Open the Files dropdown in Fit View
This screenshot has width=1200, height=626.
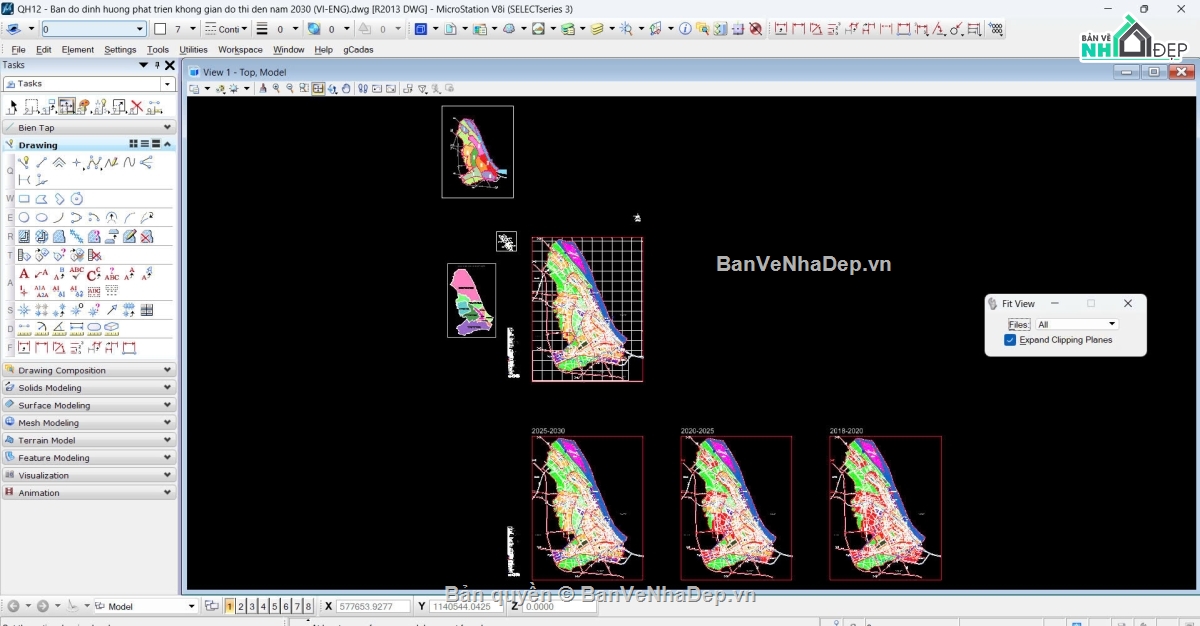[1076, 324]
